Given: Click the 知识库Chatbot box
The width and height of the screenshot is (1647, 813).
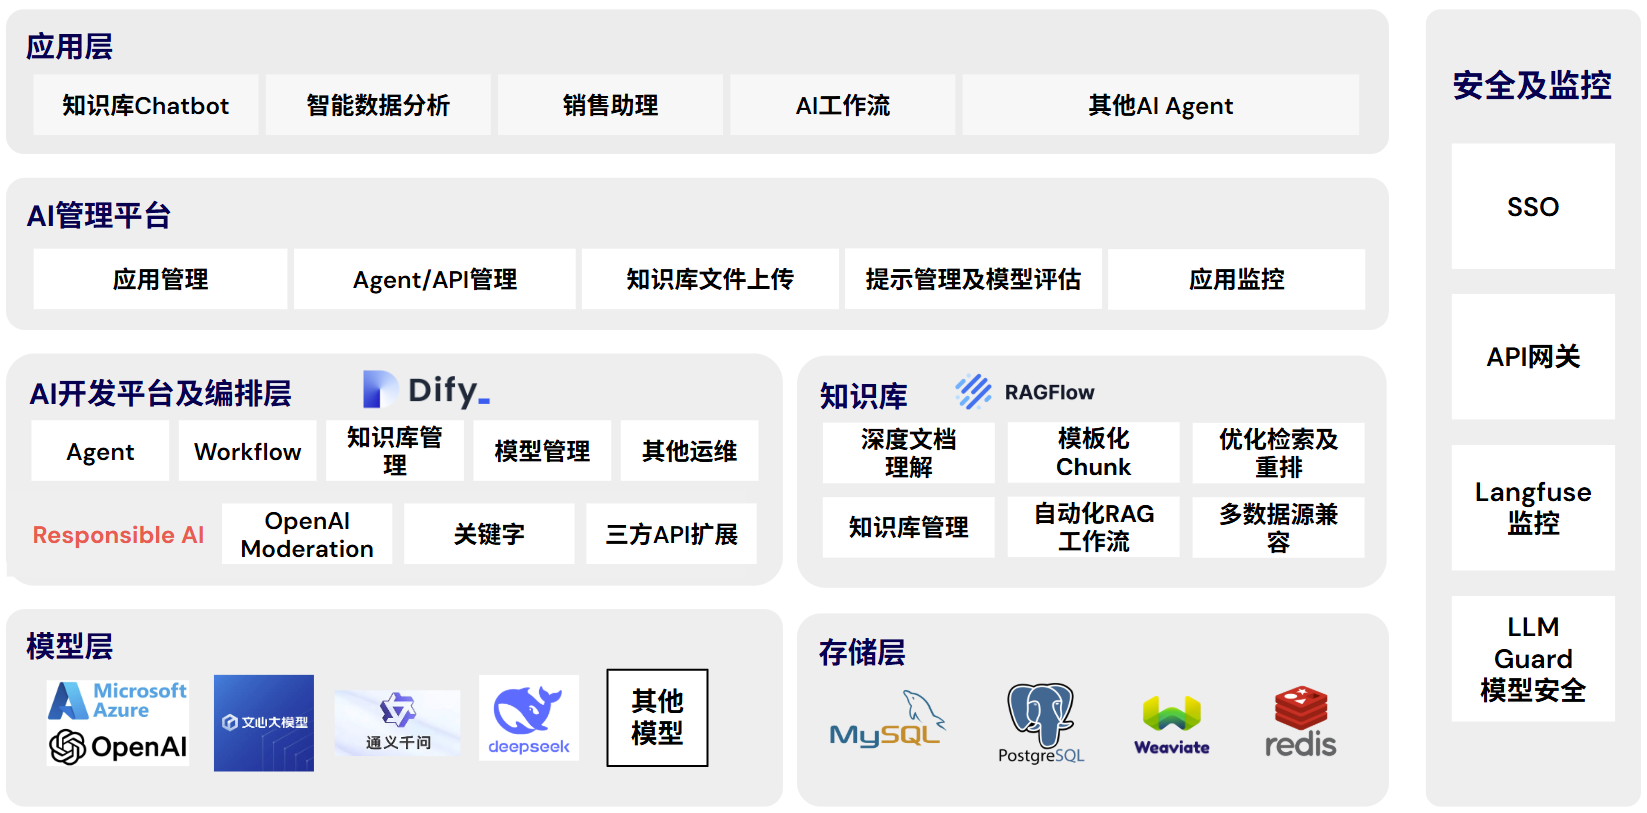Looking at the screenshot, I should tap(146, 105).
